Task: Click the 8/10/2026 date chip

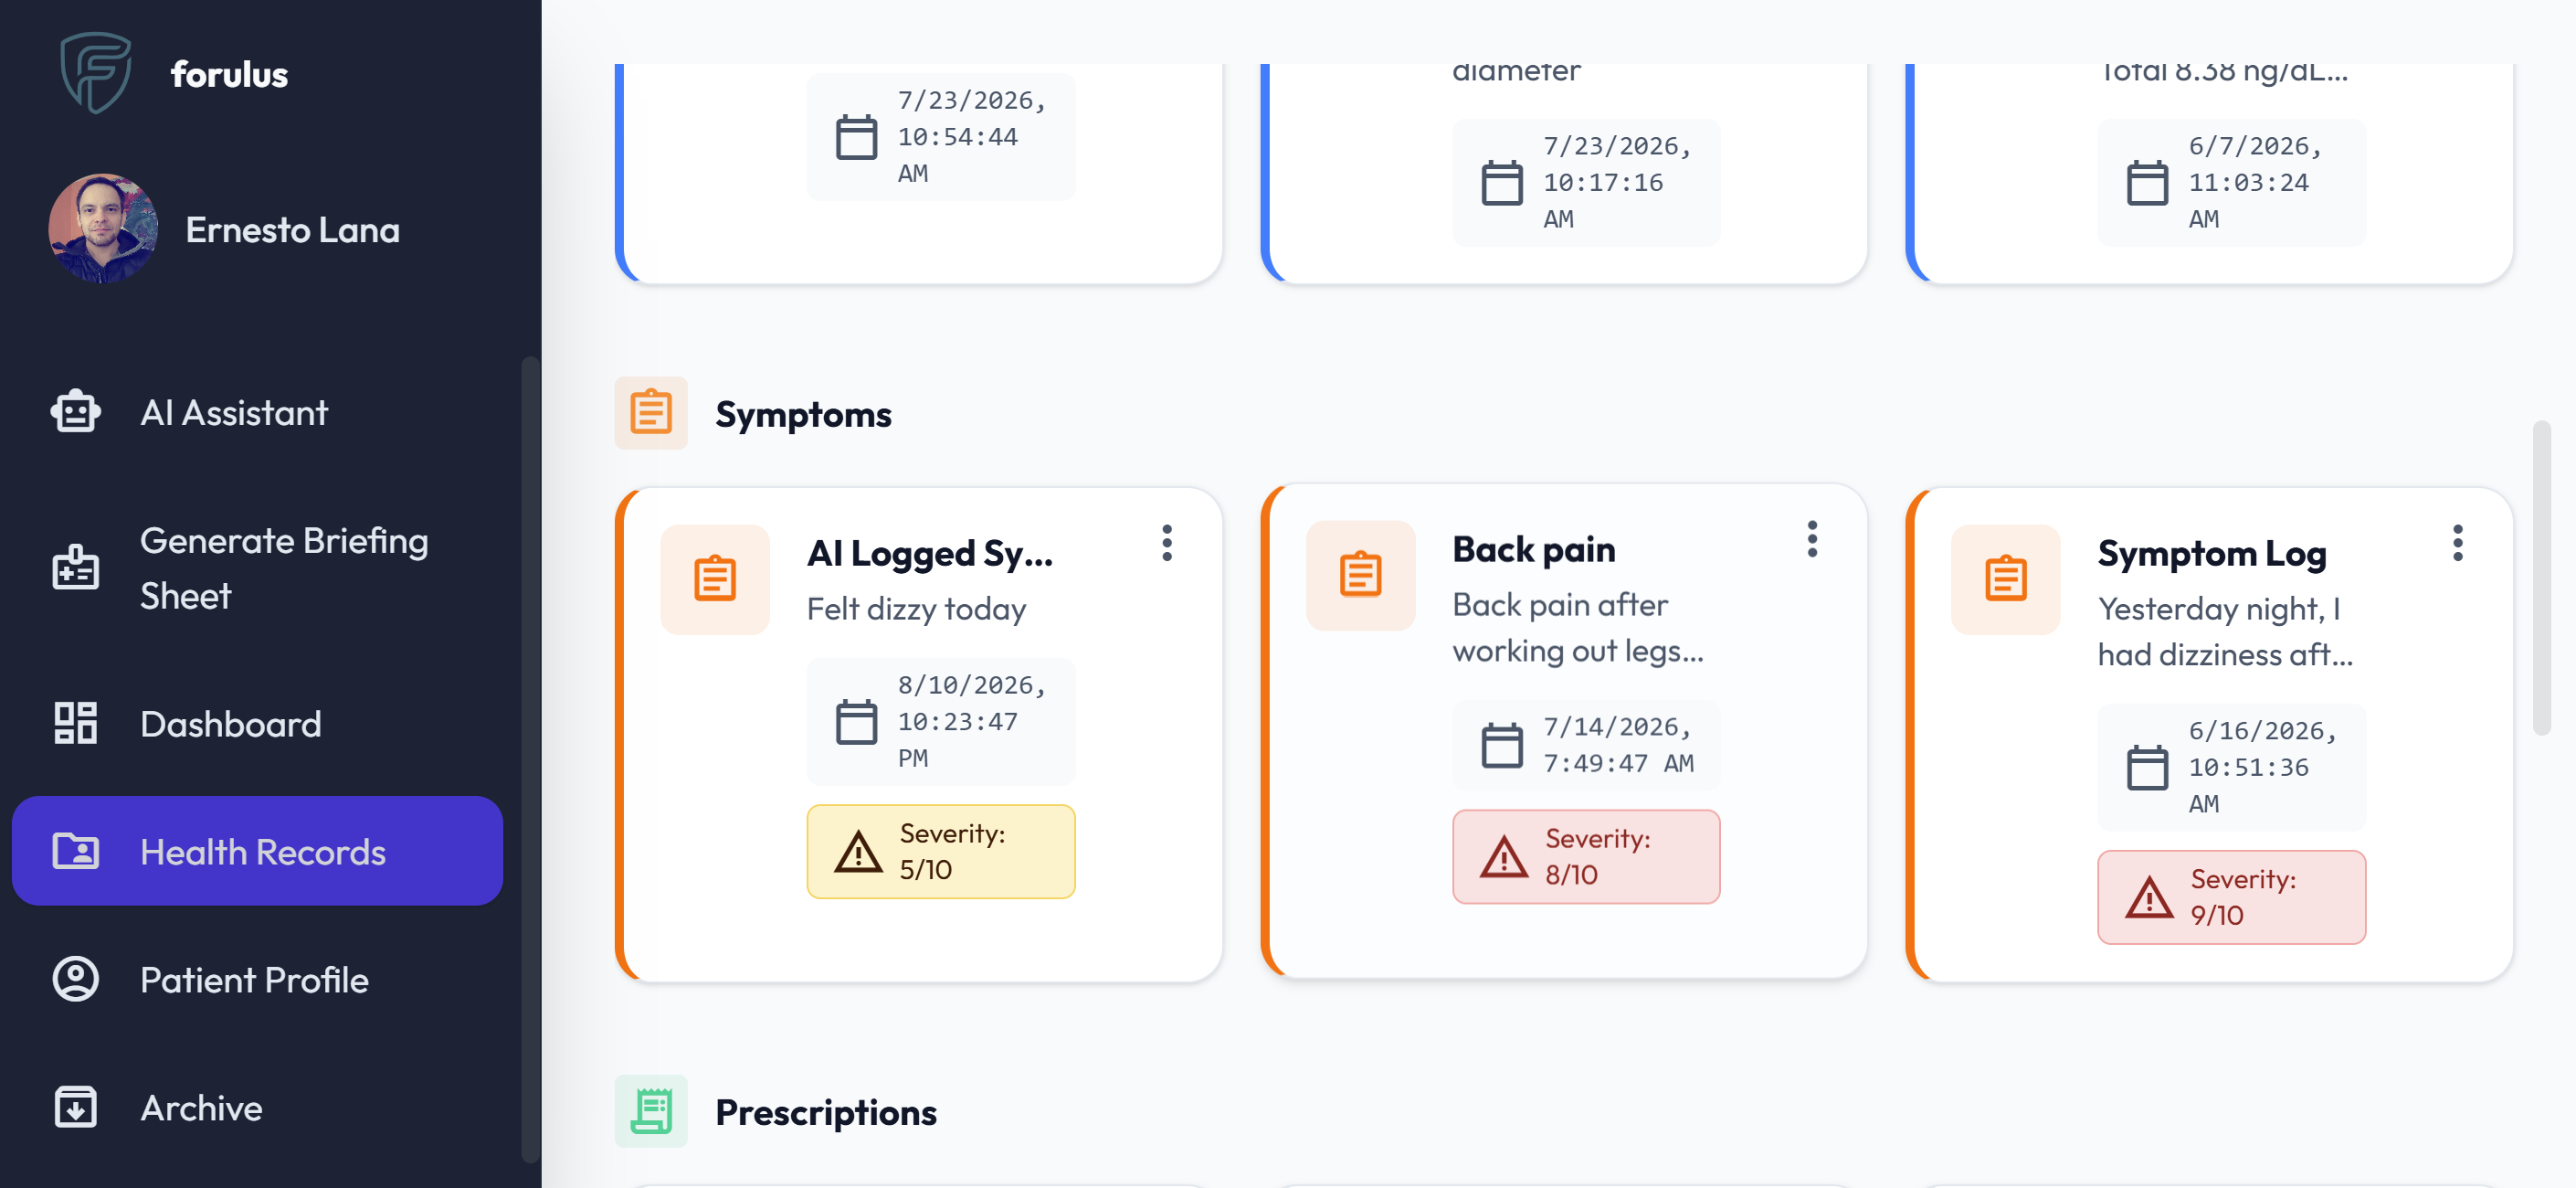Action: tap(941, 721)
